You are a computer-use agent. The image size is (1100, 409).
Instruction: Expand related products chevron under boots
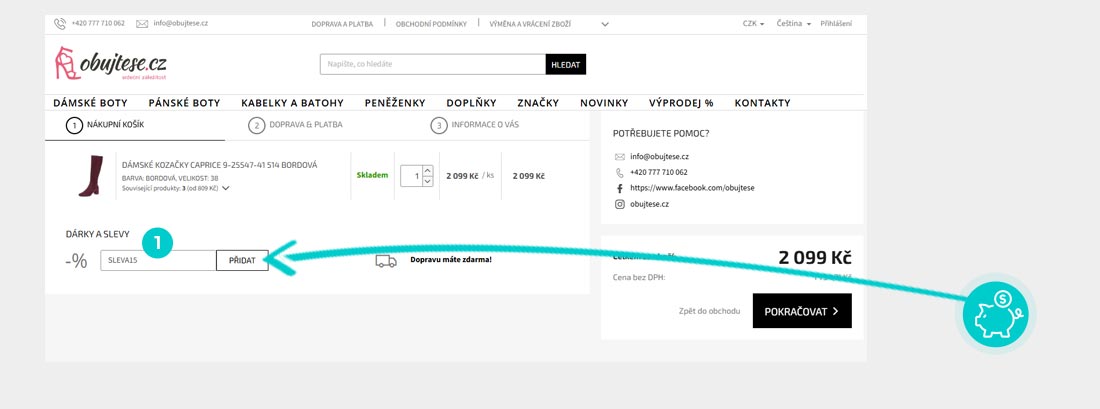coord(226,188)
